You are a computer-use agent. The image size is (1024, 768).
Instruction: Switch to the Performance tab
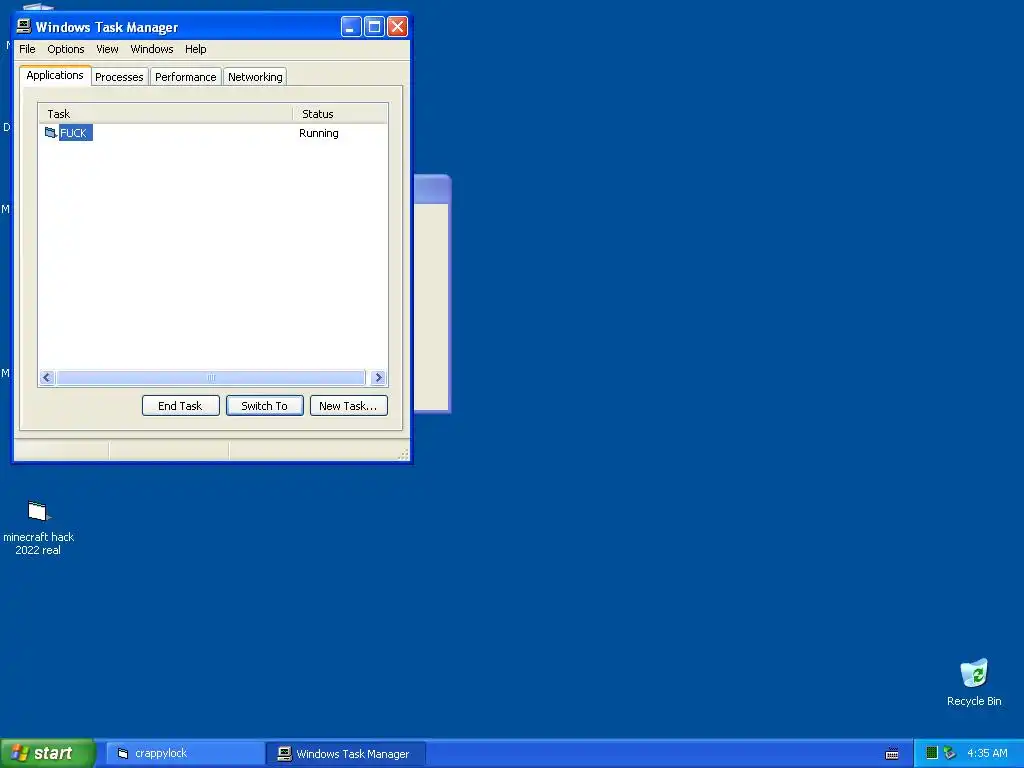tap(185, 76)
